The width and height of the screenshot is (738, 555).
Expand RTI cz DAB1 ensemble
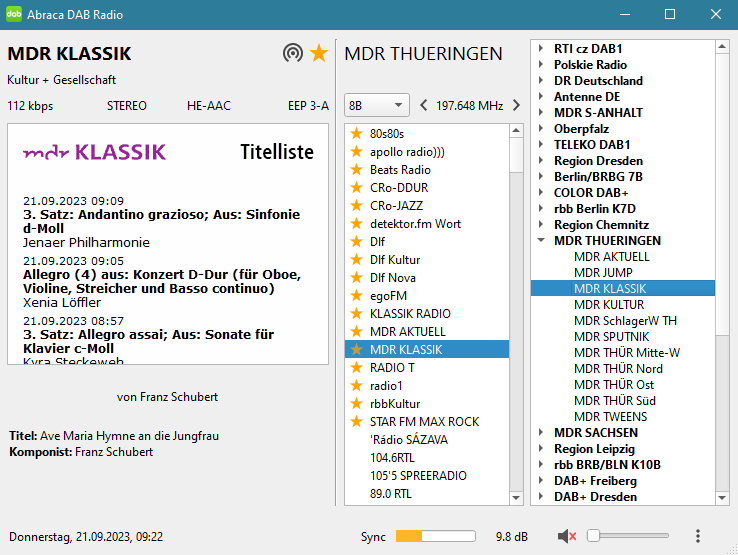[541, 48]
